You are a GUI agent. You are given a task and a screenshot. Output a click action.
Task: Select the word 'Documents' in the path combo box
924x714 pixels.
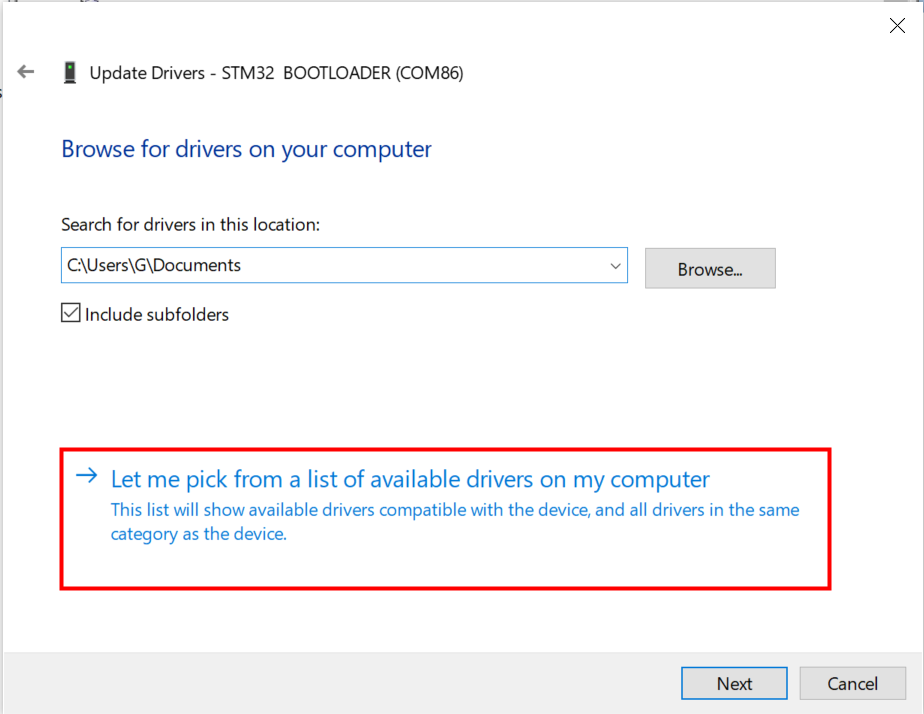tap(197, 265)
